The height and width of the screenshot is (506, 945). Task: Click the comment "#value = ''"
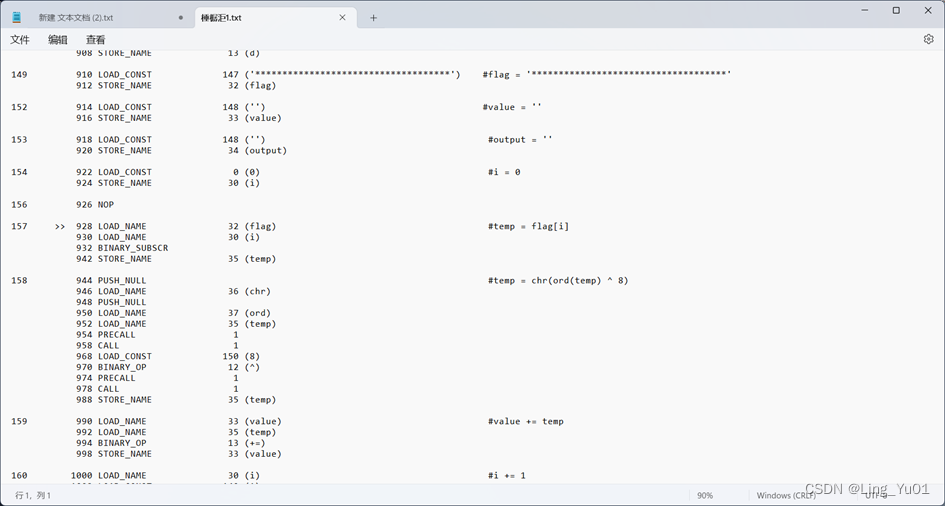(512, 107)
